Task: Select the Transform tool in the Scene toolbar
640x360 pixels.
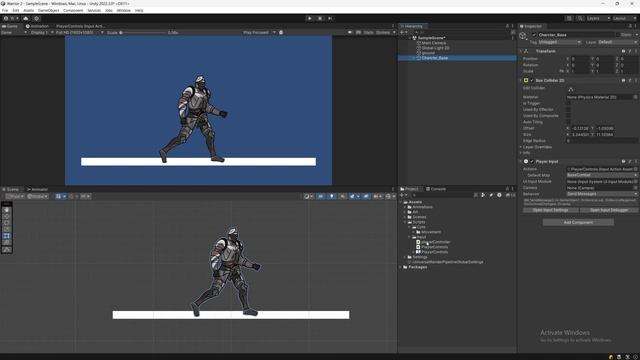Action: [7, 242]
